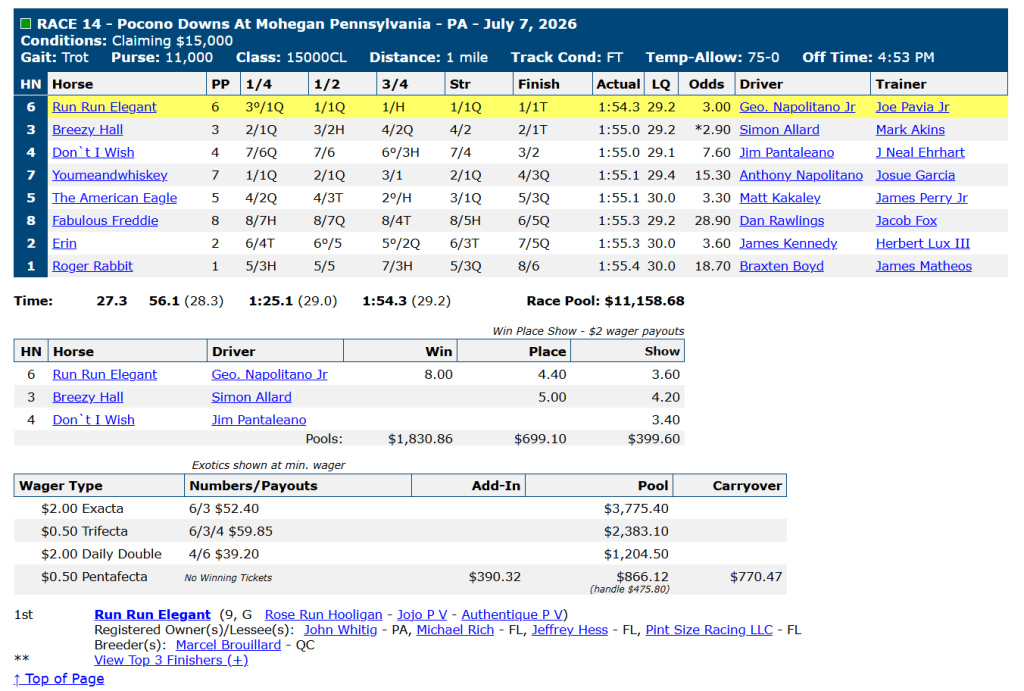The width and height of the screenshot is (1024, 691).
Task: Open driver Geo. Napolitano Jr in results table
Action: tap(797, 107)
